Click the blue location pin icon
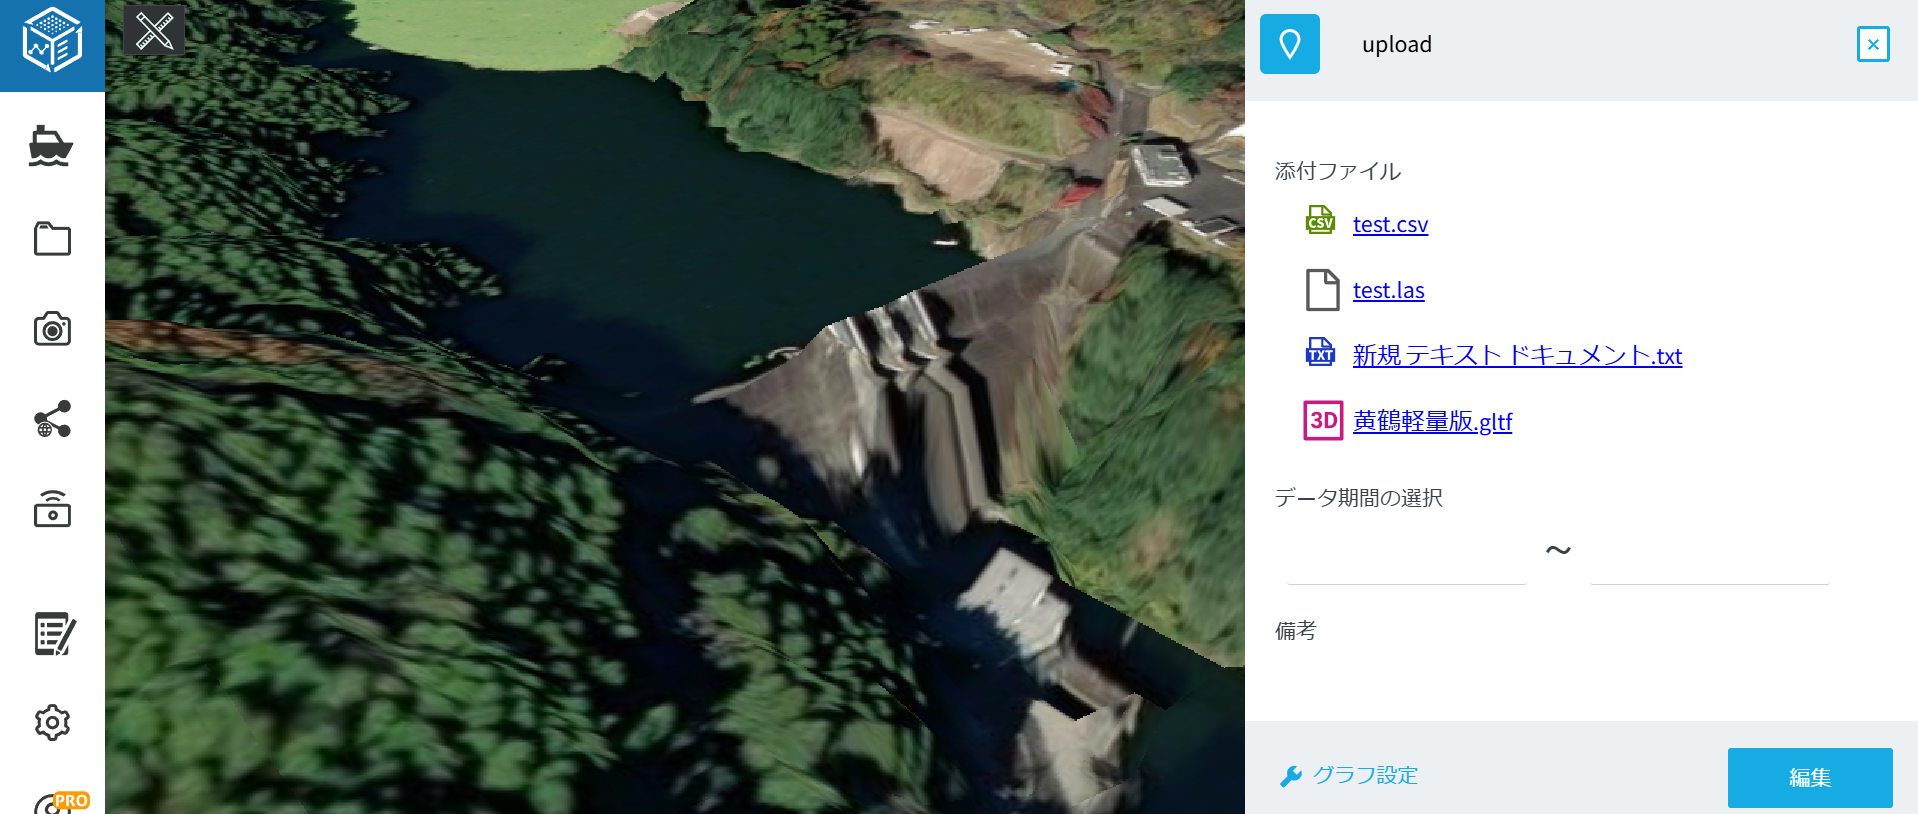Image resolution: width=1918 pixels, height=814 pixels. coord(1289,44)
